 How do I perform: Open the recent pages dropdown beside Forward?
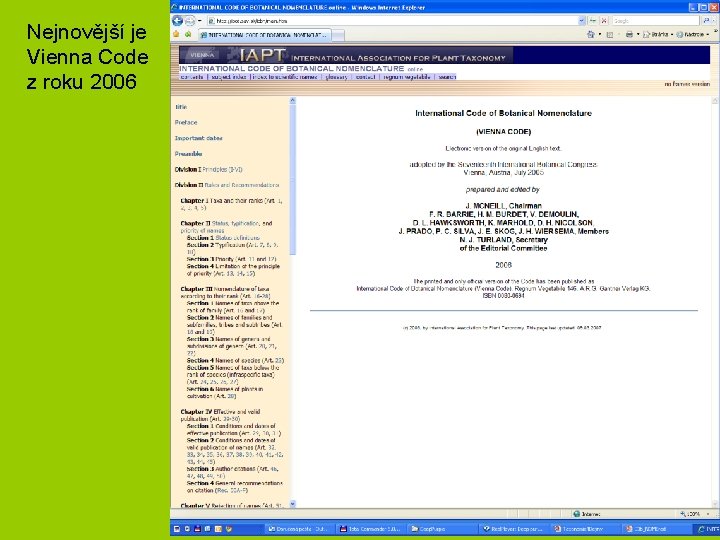pos(199,21)
